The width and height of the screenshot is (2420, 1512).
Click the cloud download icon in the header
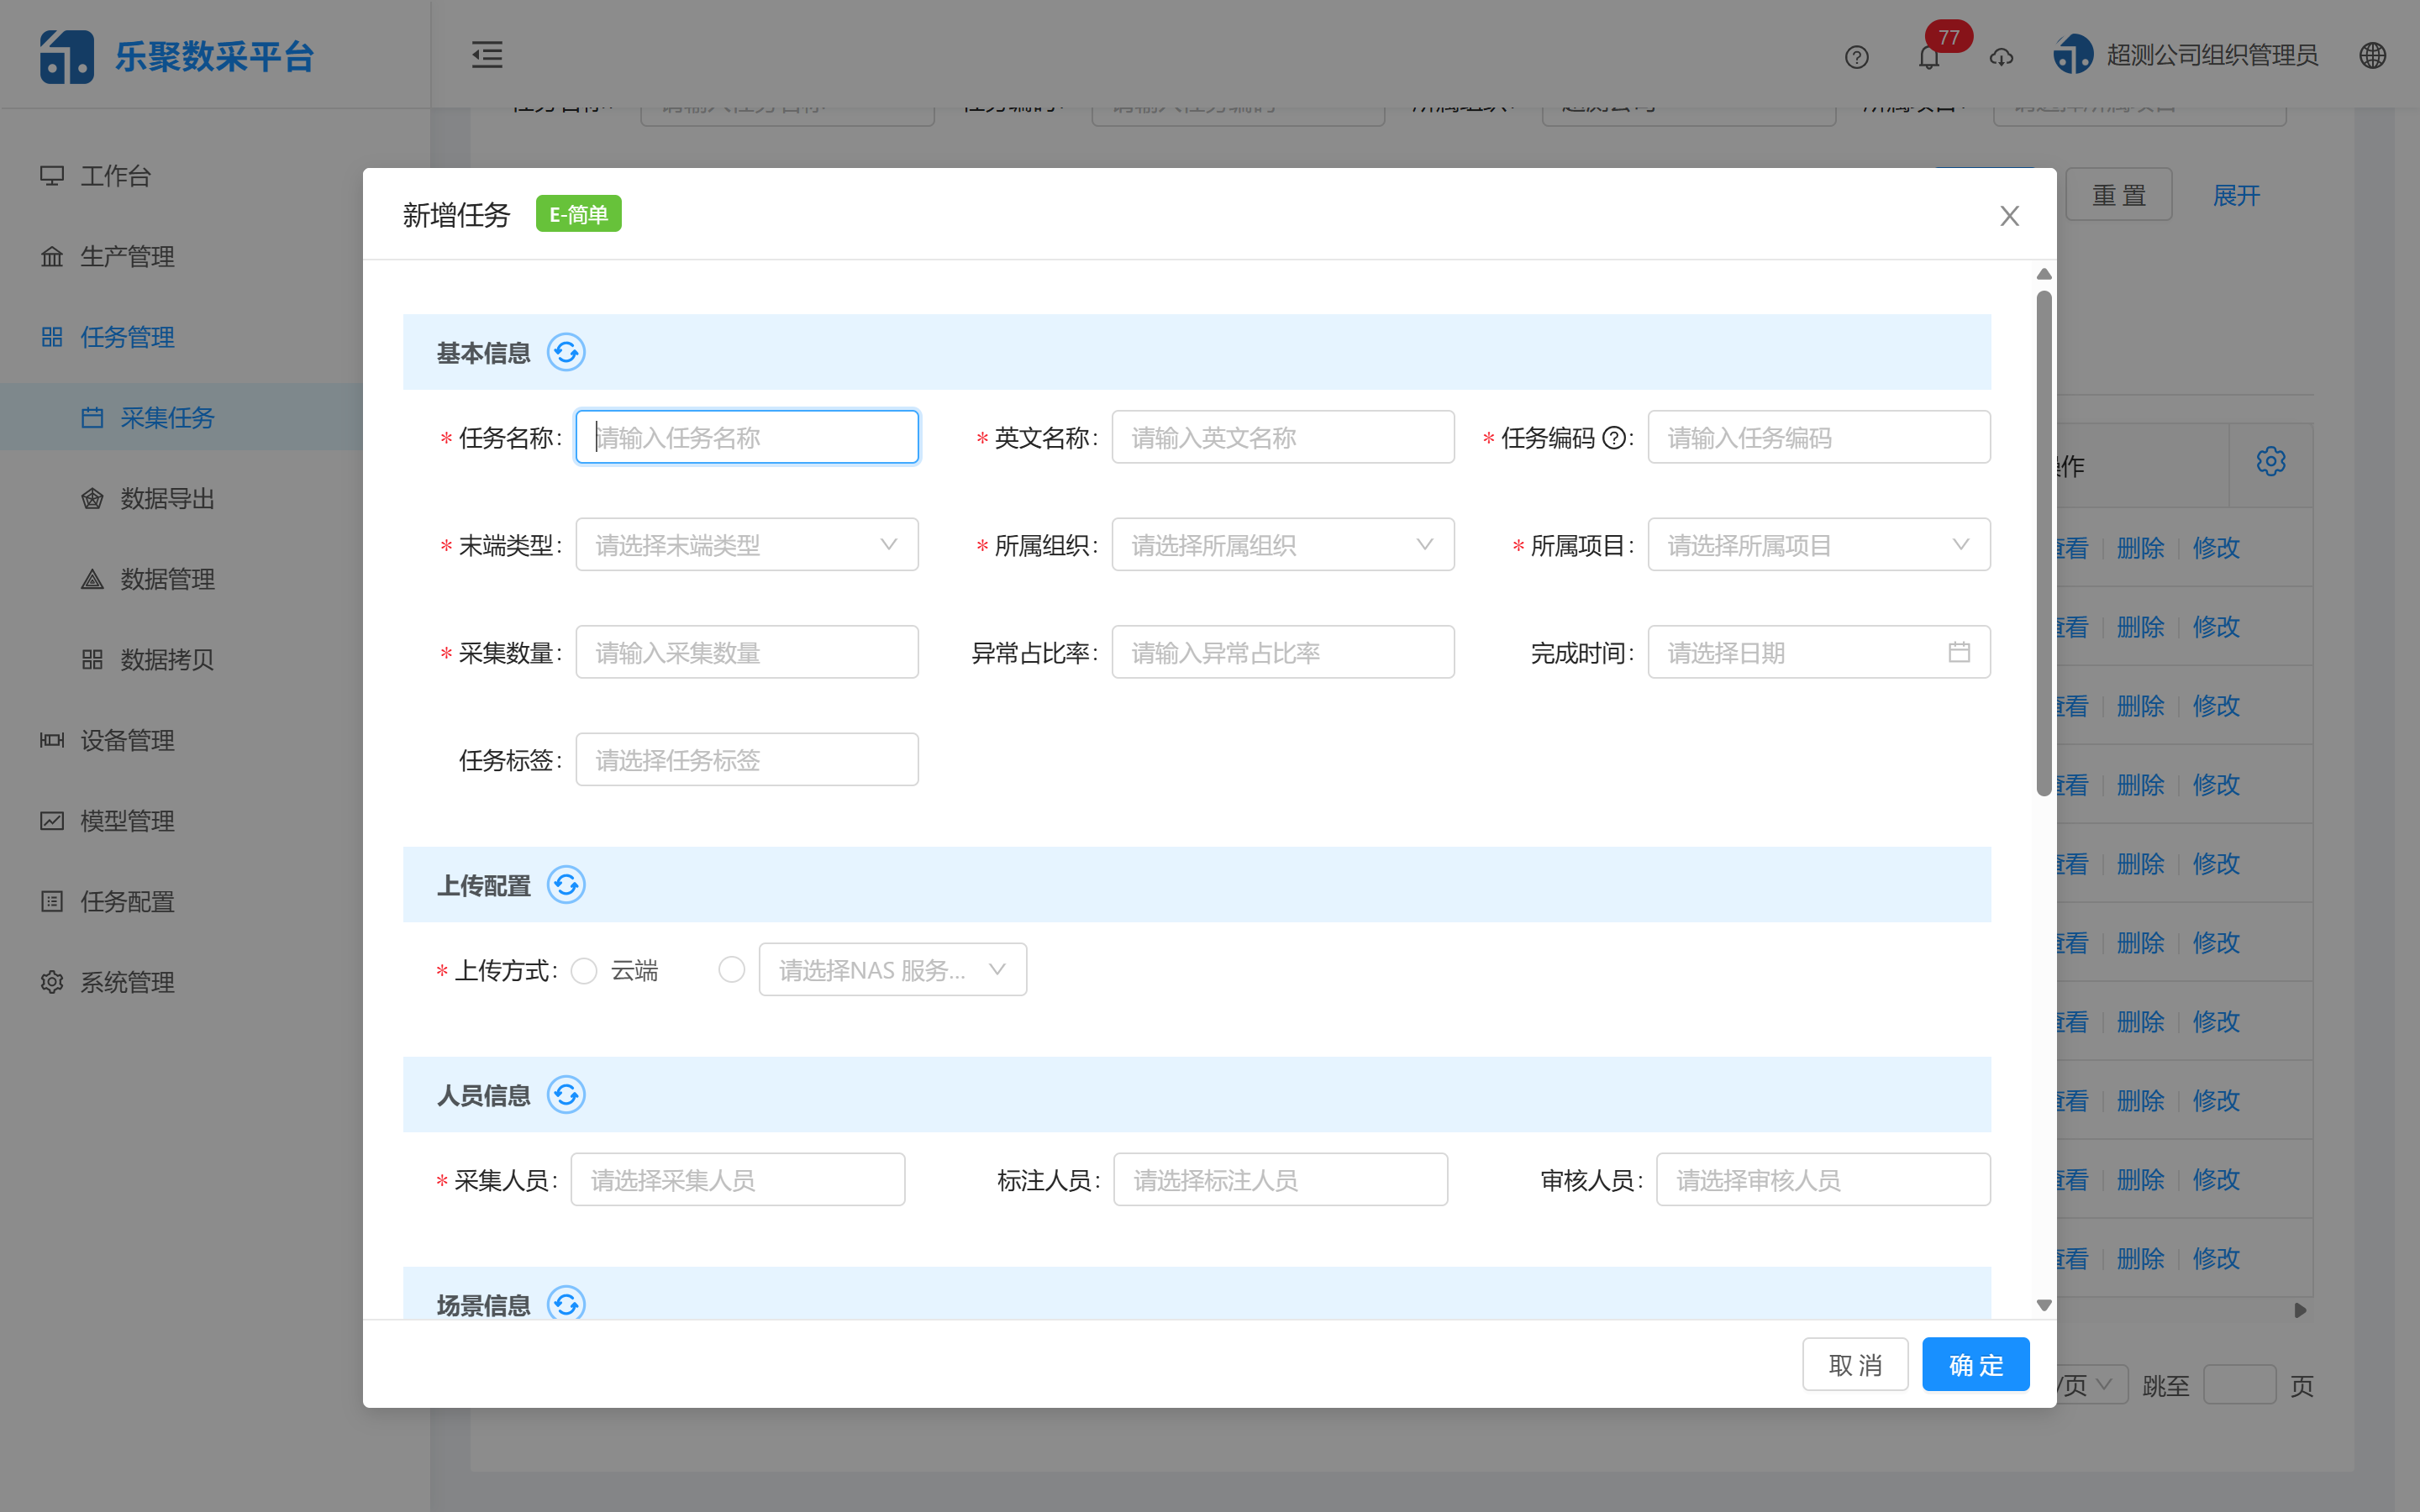click(2001, 57)
